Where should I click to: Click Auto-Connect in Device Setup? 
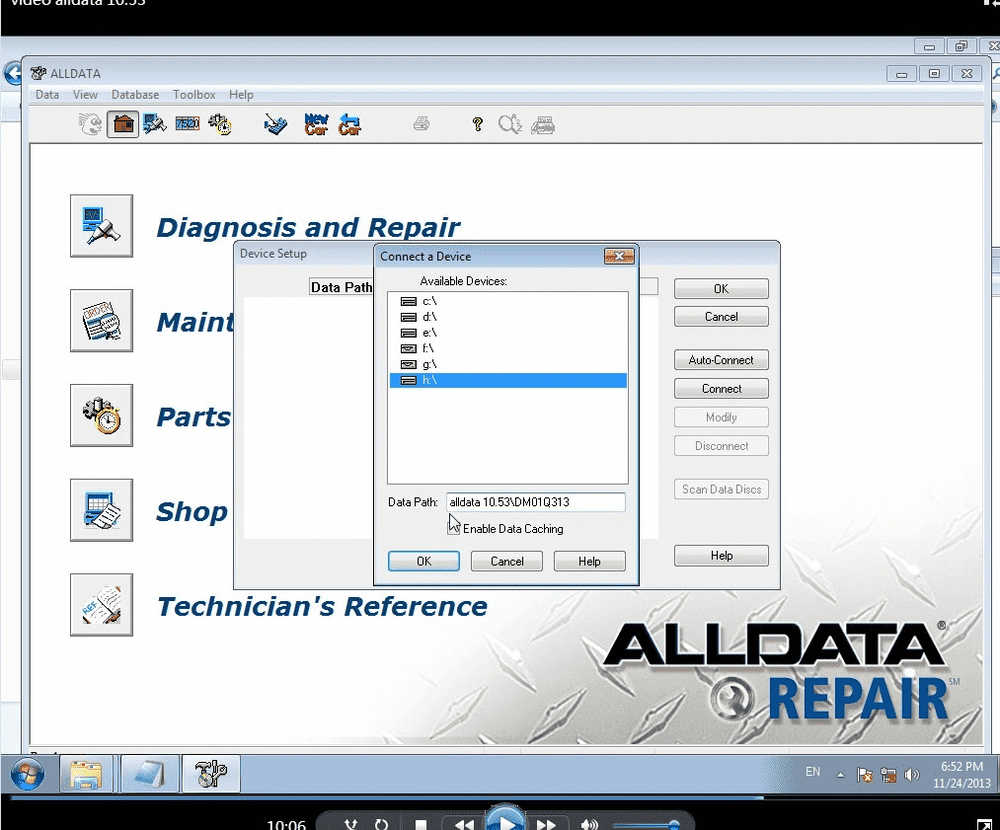721,360
